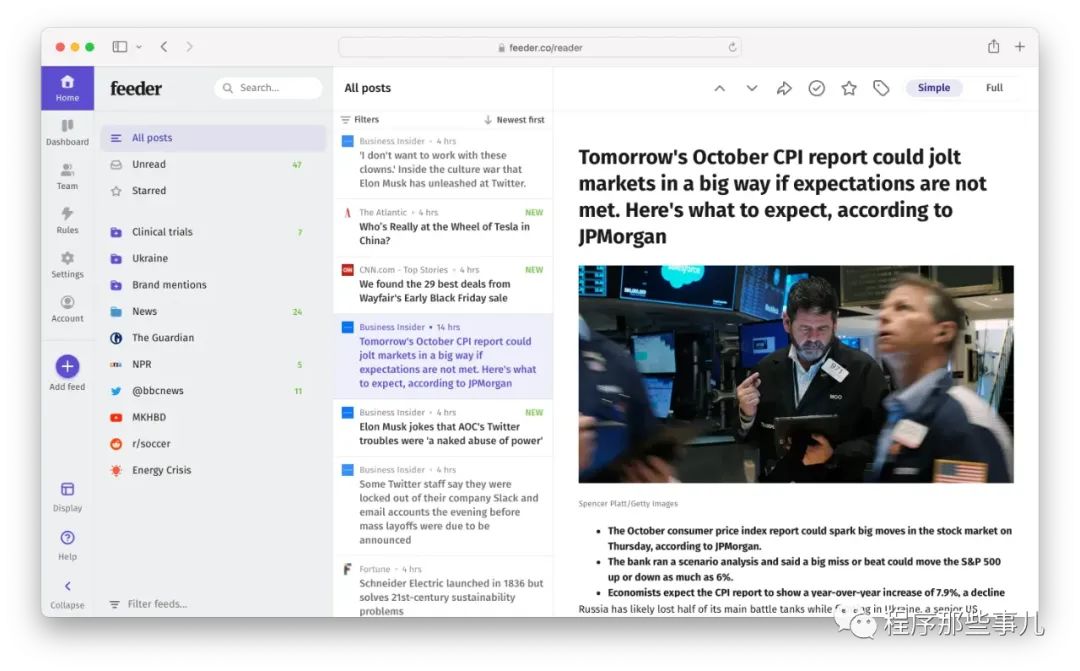Open the Ukraine folder
Screen dimensions: 1080x671
click(x=214, y=258)
